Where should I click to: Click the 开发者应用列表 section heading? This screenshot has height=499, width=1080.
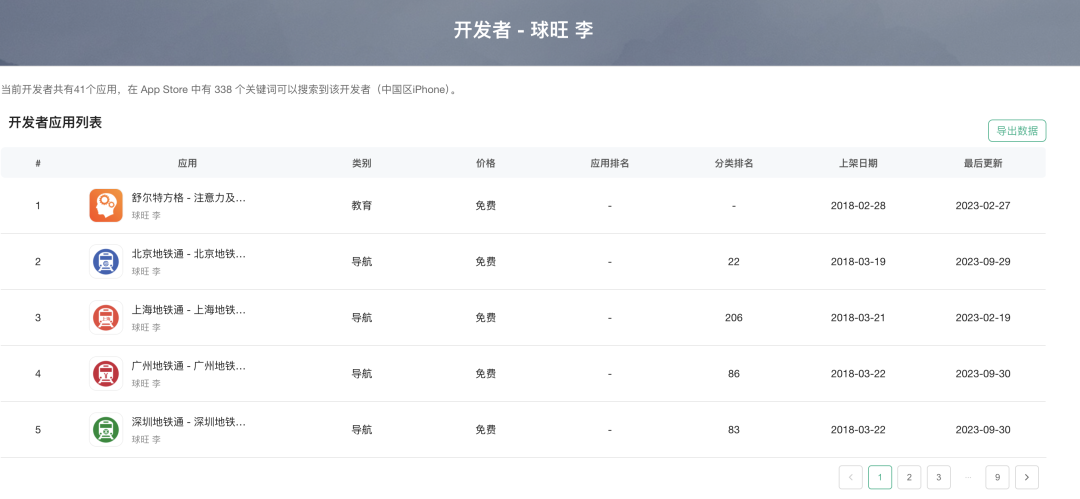[x=55, y=123]
